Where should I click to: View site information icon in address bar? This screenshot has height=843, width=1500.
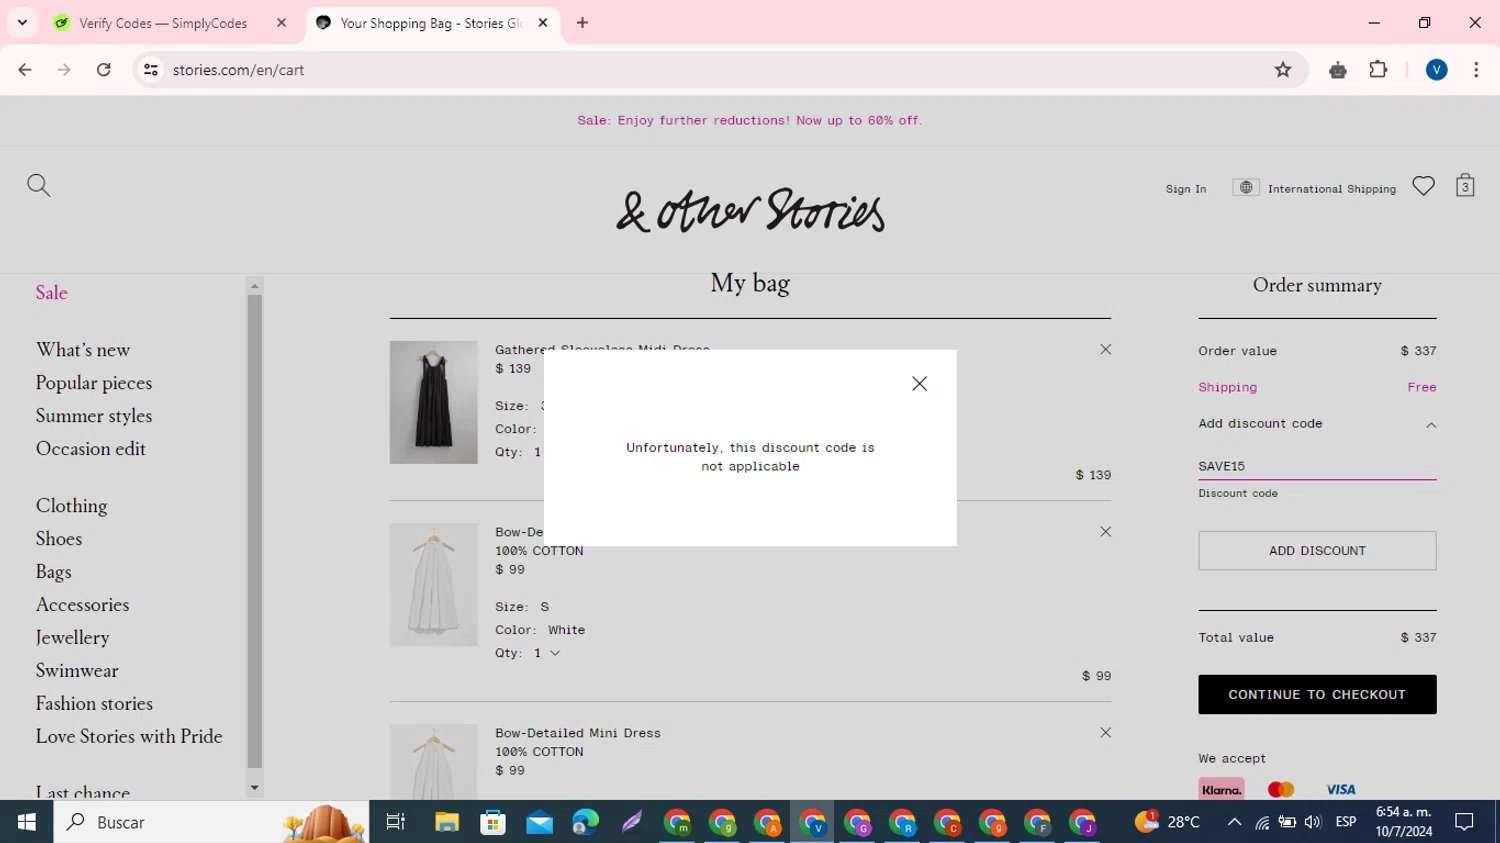pos(151,70)
